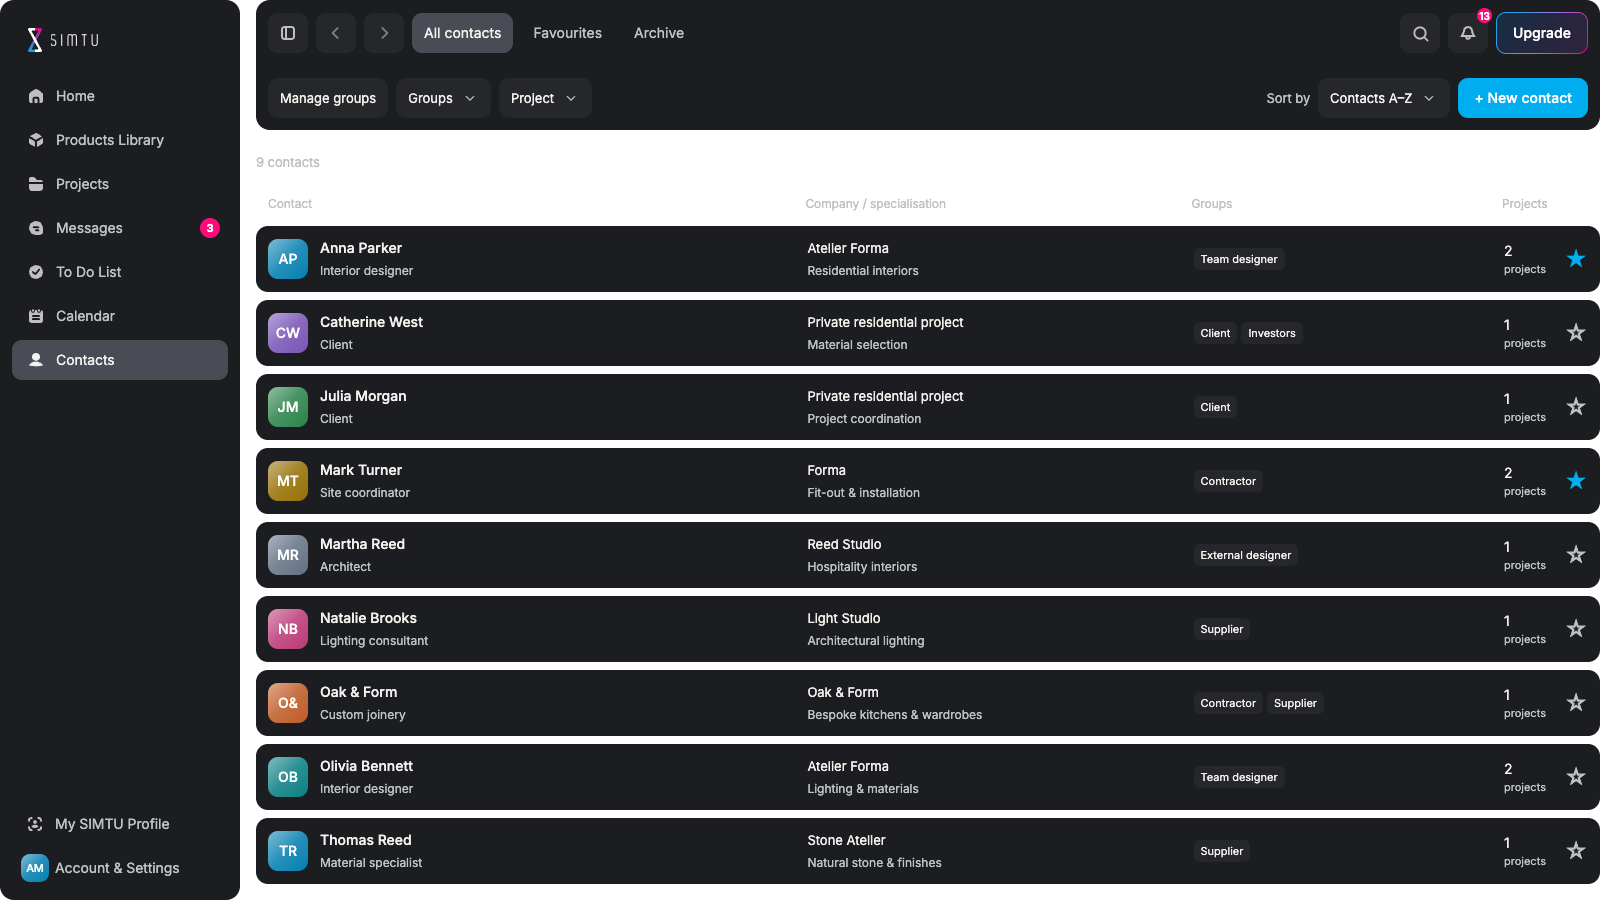Switch to the All contacts tab
Viewport: 1600px width, 900px height.
coord(462,33)
